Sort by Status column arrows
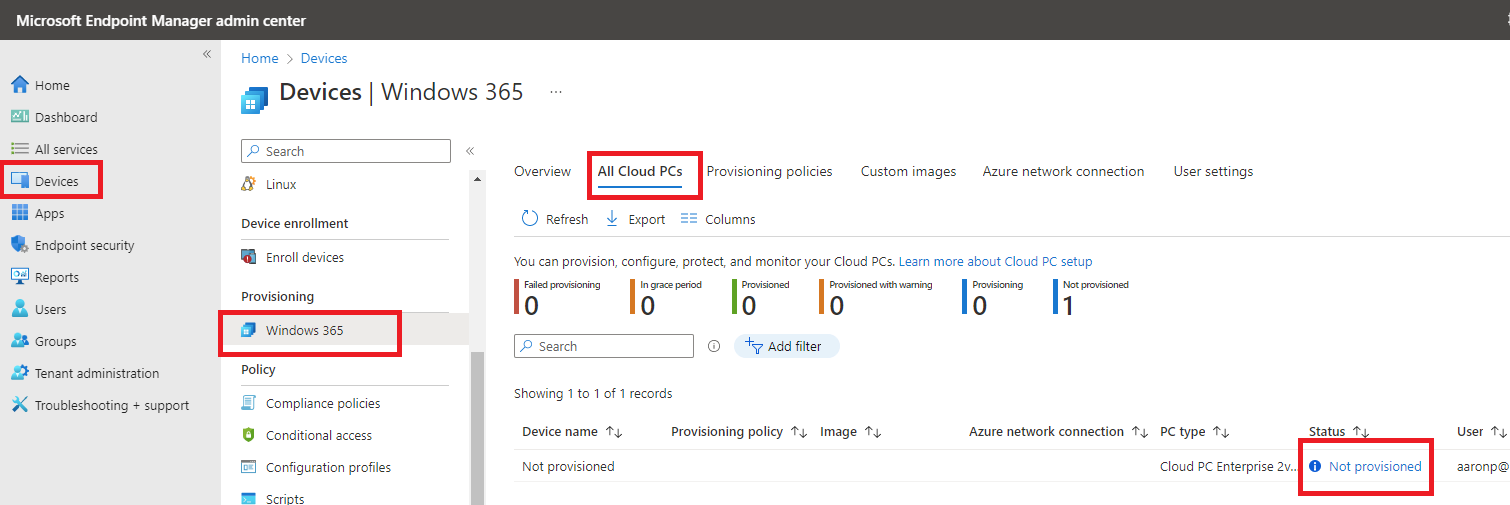This screenshot has width=1510, height=505. [1361, 432]
